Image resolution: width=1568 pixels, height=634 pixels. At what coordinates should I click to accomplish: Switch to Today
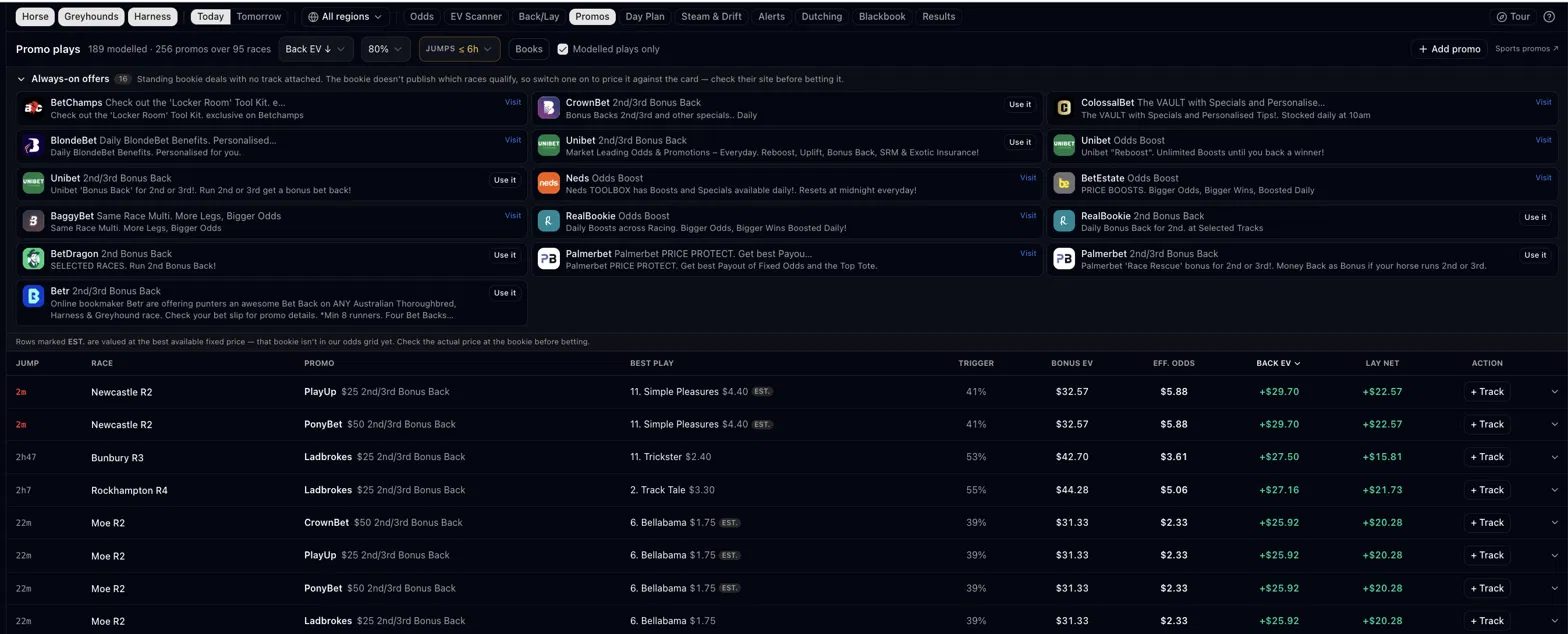tap(210, 17)
